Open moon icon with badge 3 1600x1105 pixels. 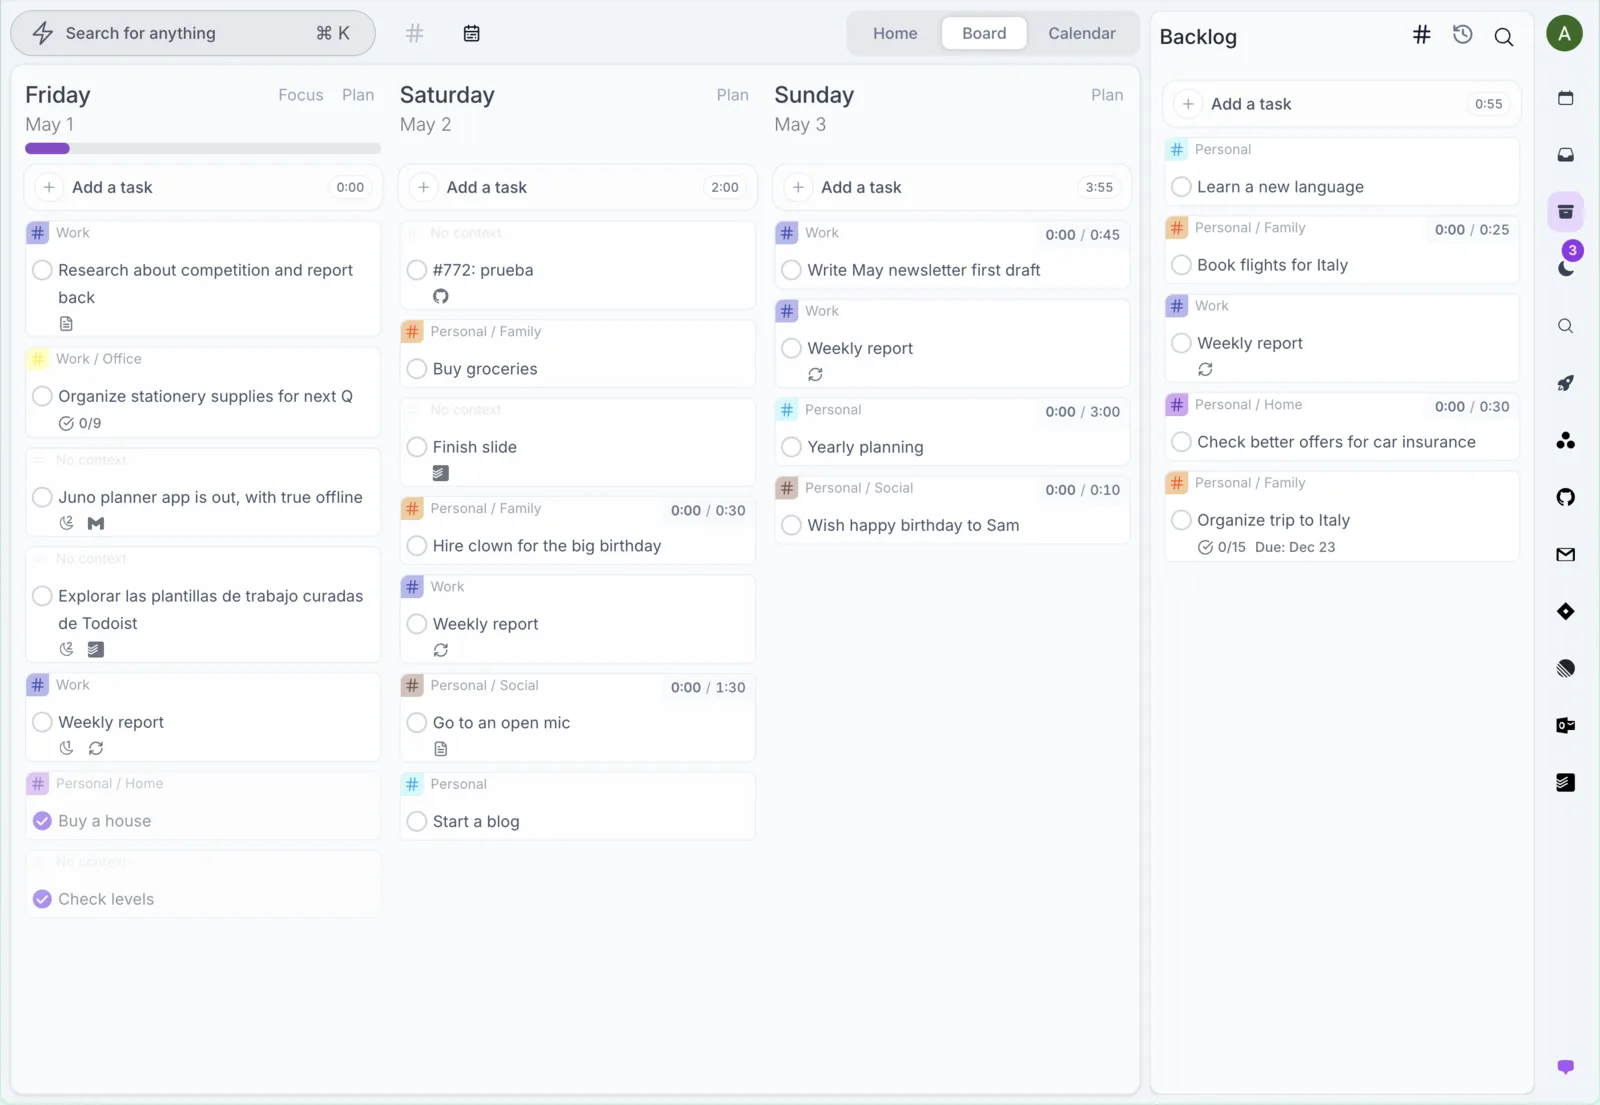1566,267
